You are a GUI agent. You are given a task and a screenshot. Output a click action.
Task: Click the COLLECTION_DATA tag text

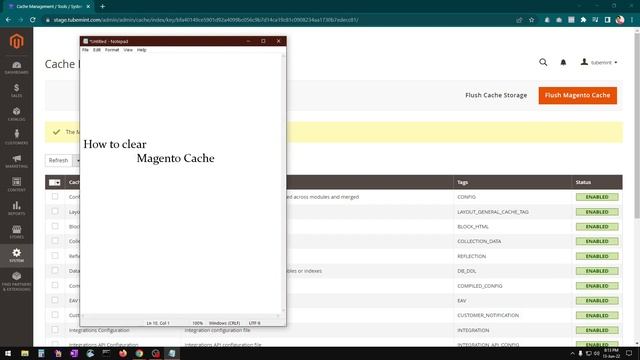pos(479,241)
